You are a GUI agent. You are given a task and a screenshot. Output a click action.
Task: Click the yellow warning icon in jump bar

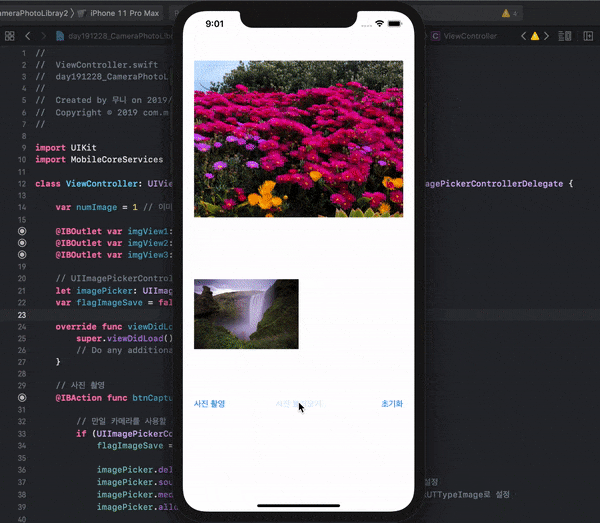(535, 36)
